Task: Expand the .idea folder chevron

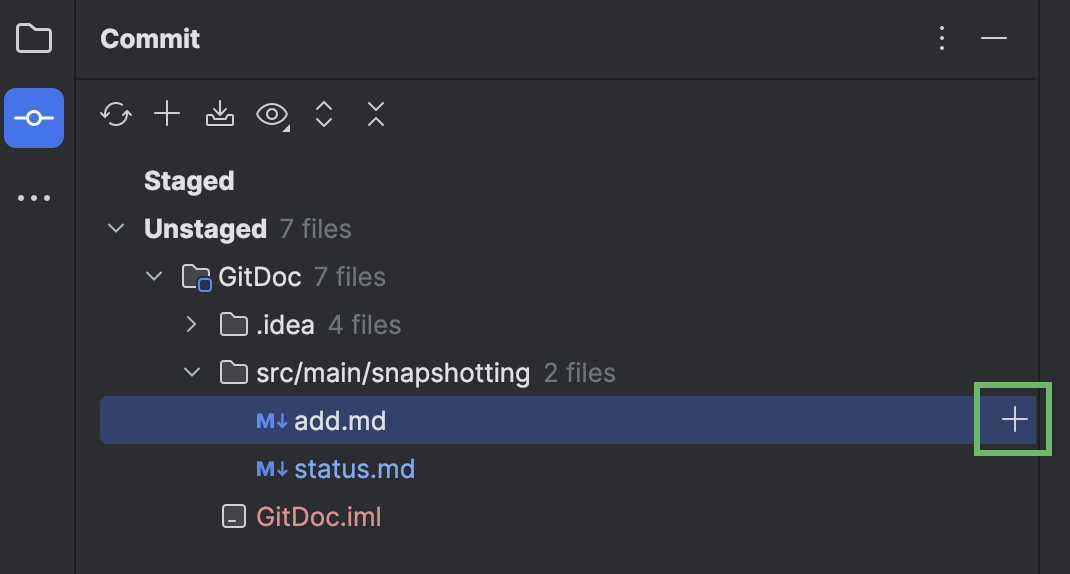Action: click(x=192, y=325)
